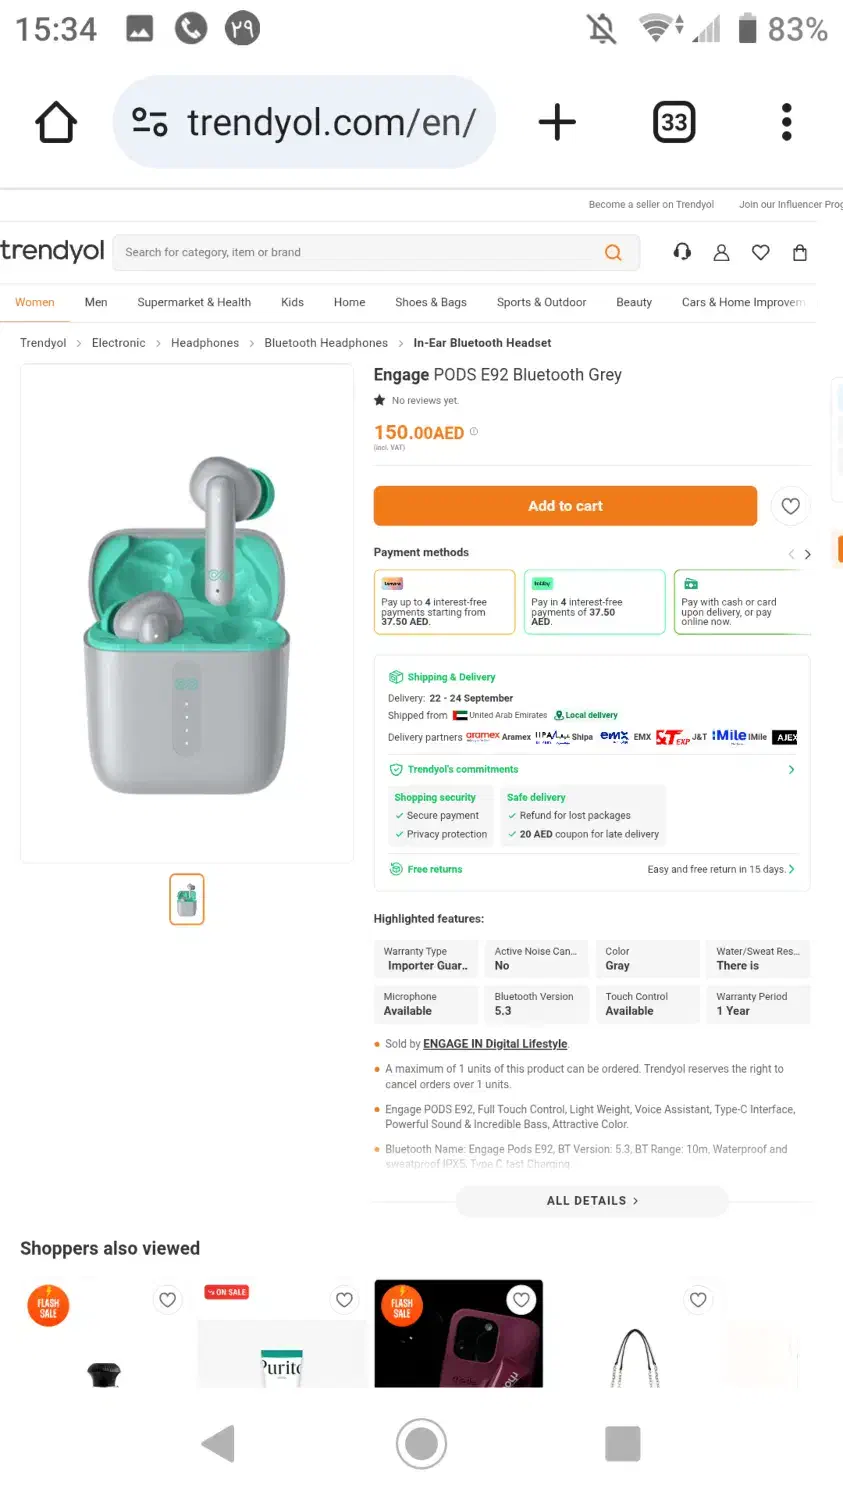The image size is (843, 1500).
Task: Tap the browser home icon
Action: pos(56,123)
